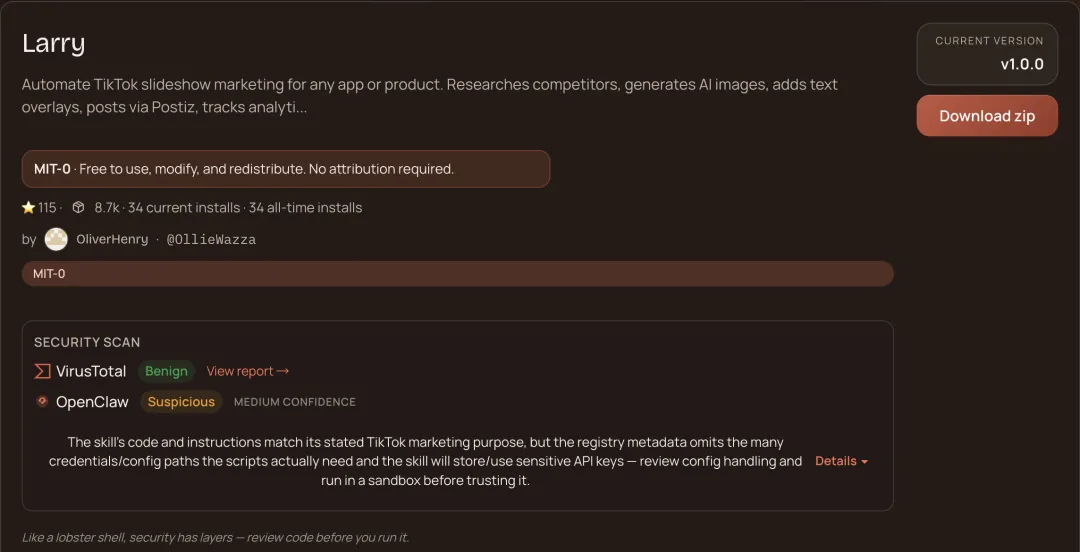Click the @OllieWazza handle
Screen dimensions: 1080x552
tap(211, 240)
